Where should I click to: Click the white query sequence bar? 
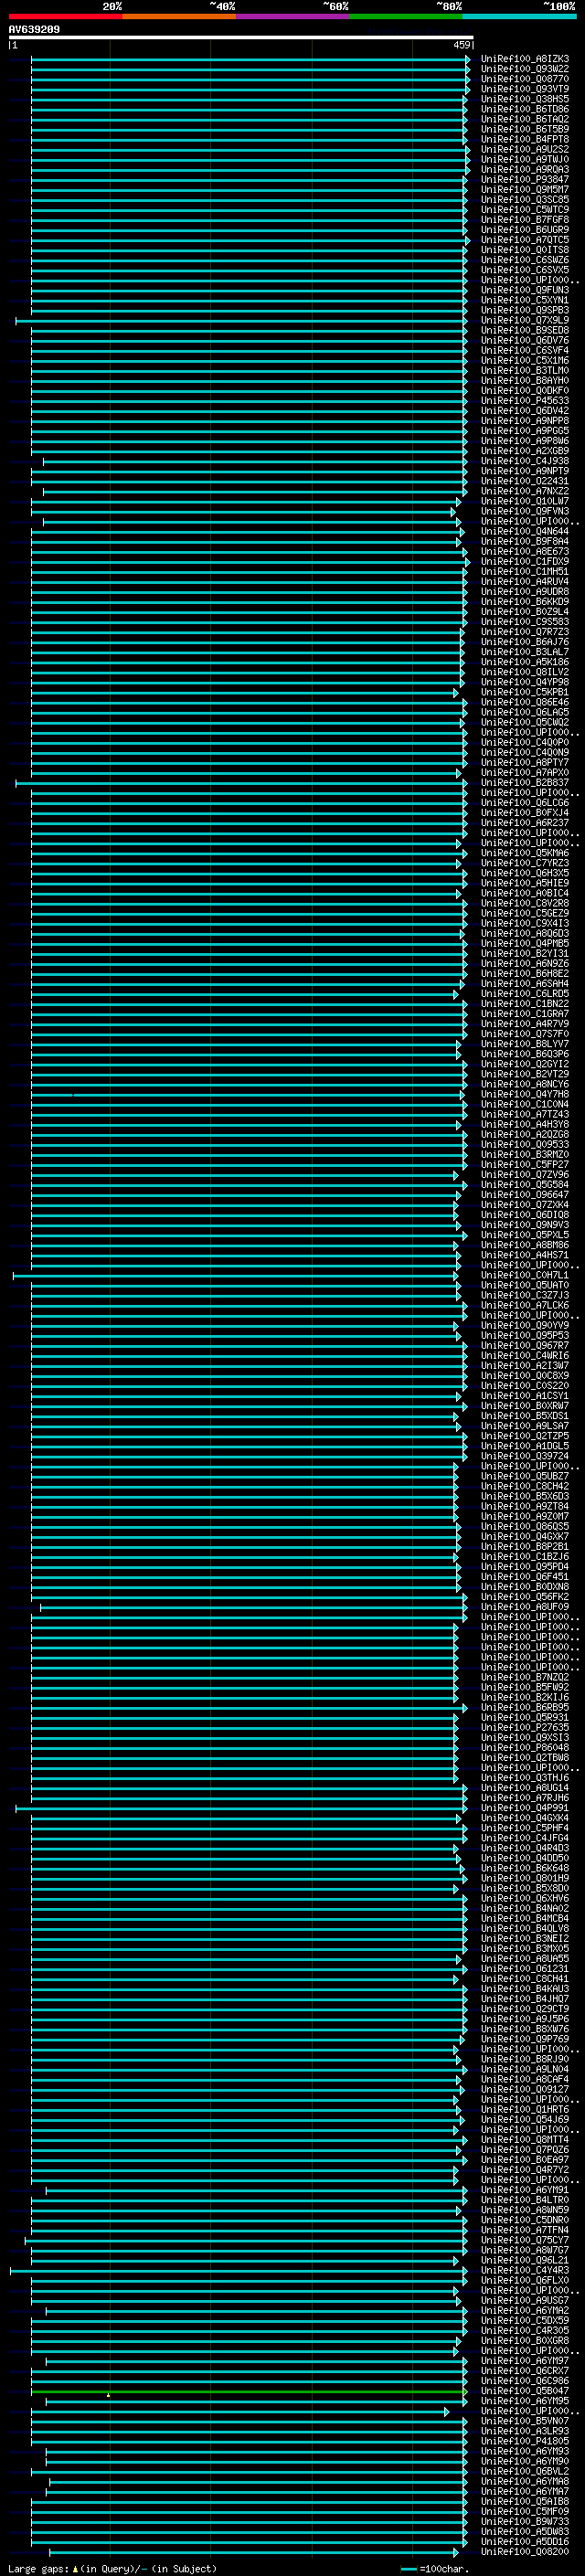[241, 38]
